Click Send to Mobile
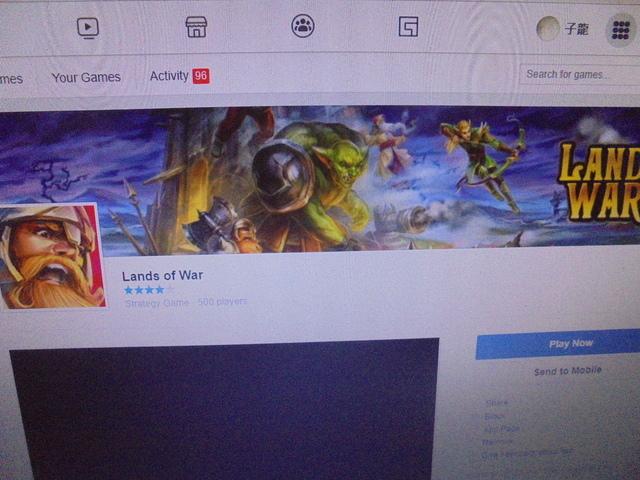640x480 pixels. pos(568,371)
